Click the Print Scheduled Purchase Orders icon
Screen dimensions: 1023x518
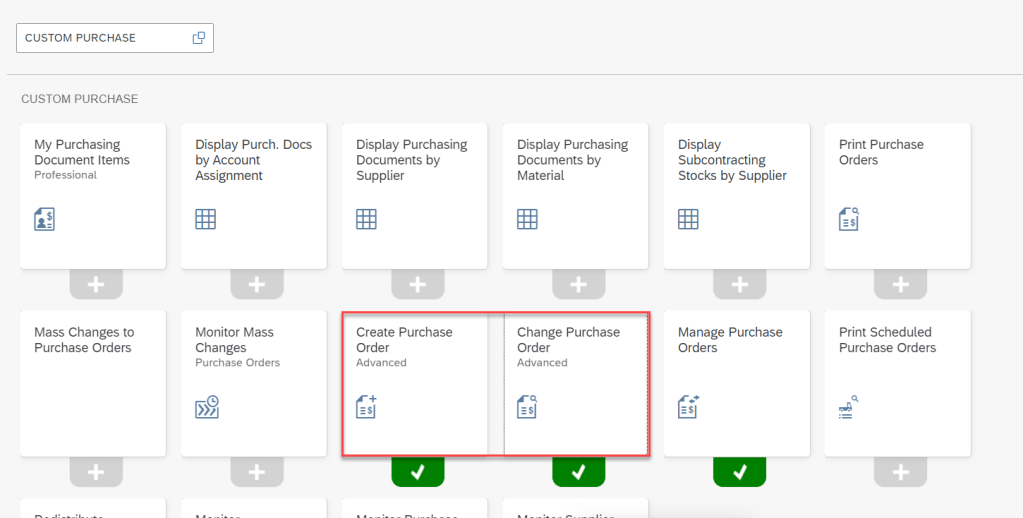pyautogui.click(x=849, y=407)
